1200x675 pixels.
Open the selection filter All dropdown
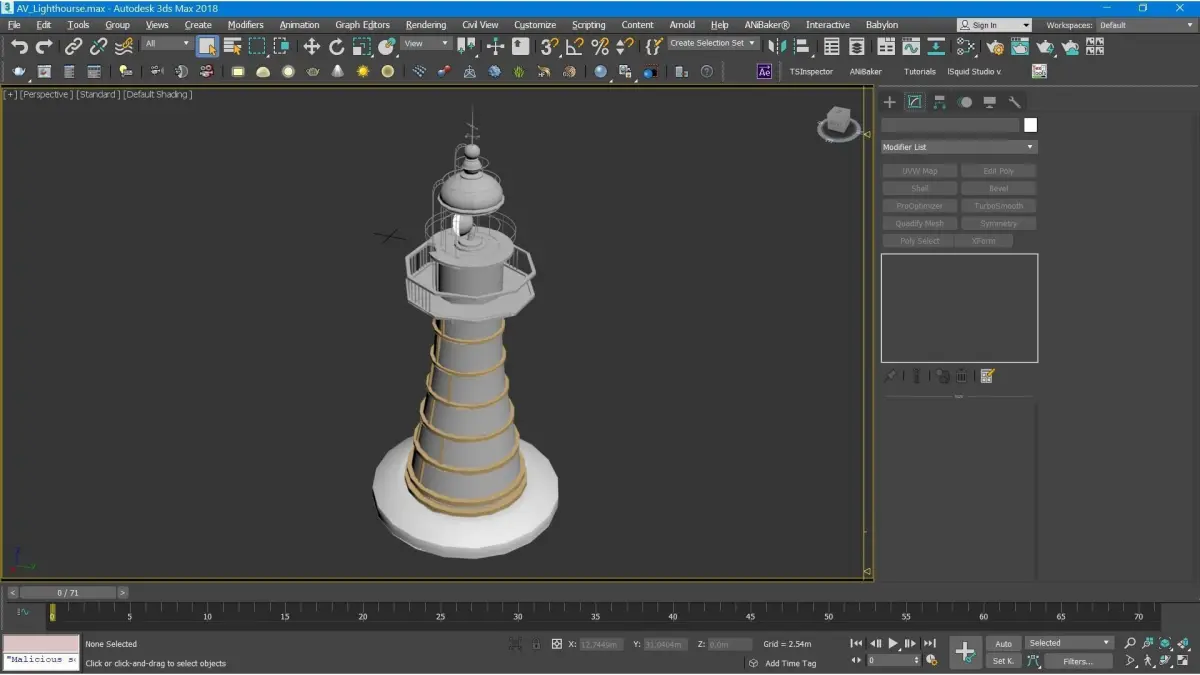point(166,44)
